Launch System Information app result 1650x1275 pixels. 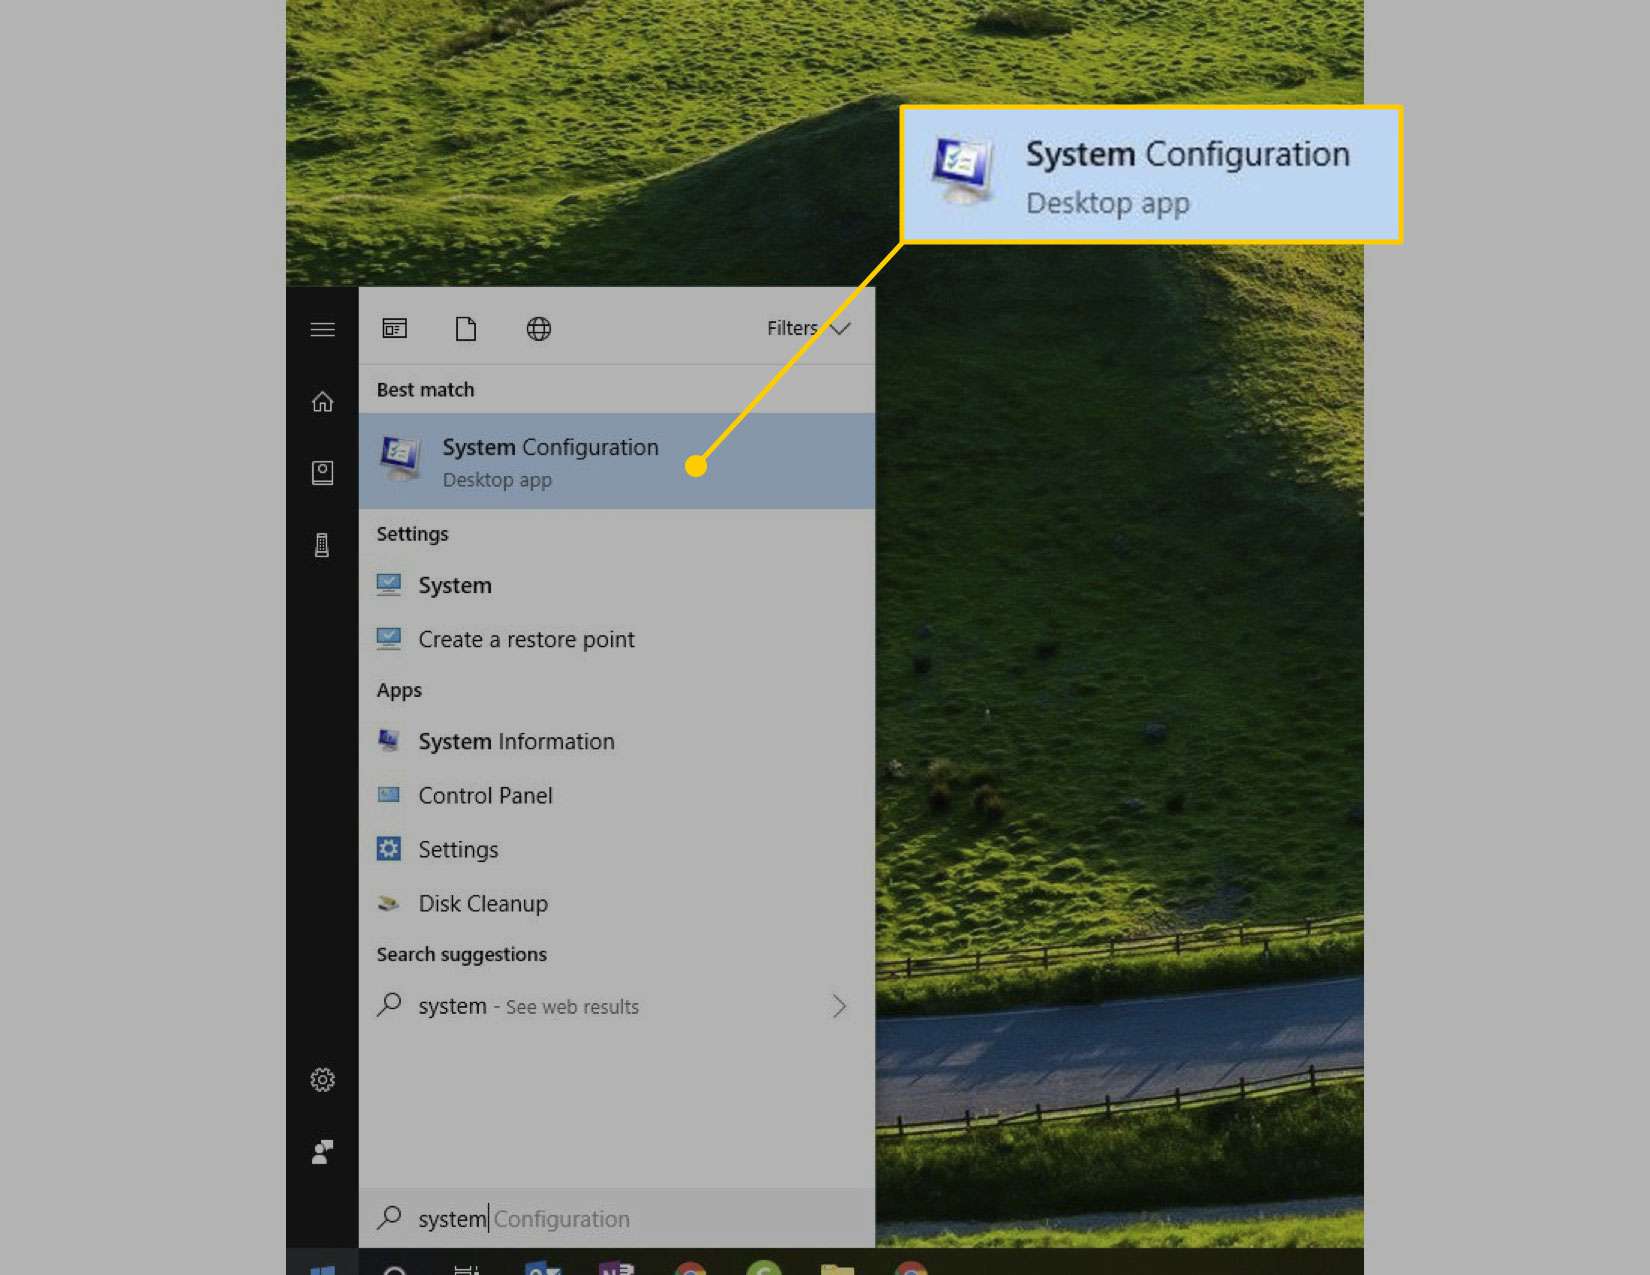[x=617, y=741]
